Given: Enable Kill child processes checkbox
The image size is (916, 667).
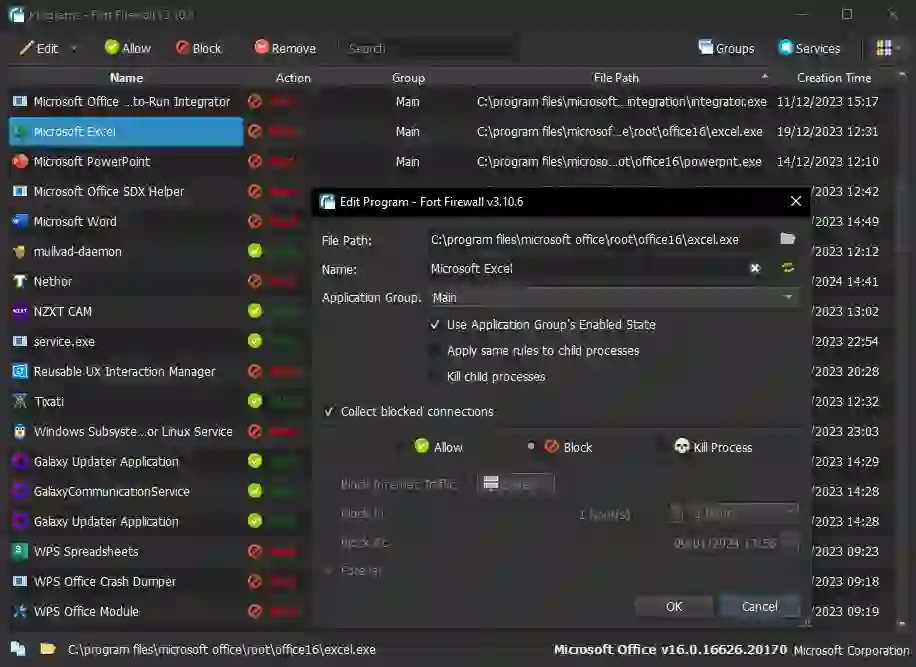Looking at the screenshot, I should point(488,377).
